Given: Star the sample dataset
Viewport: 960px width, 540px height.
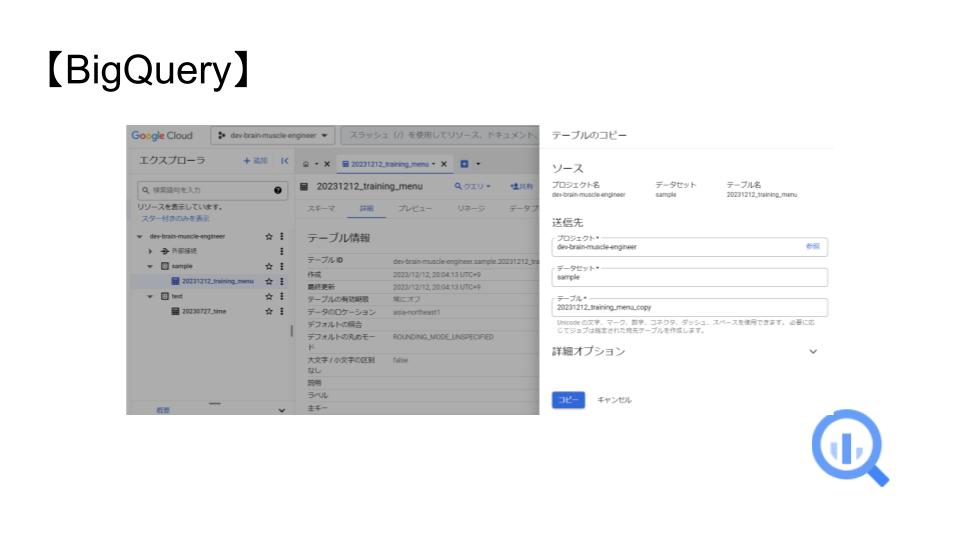Looking at the screenshot, I should (268, 266).
